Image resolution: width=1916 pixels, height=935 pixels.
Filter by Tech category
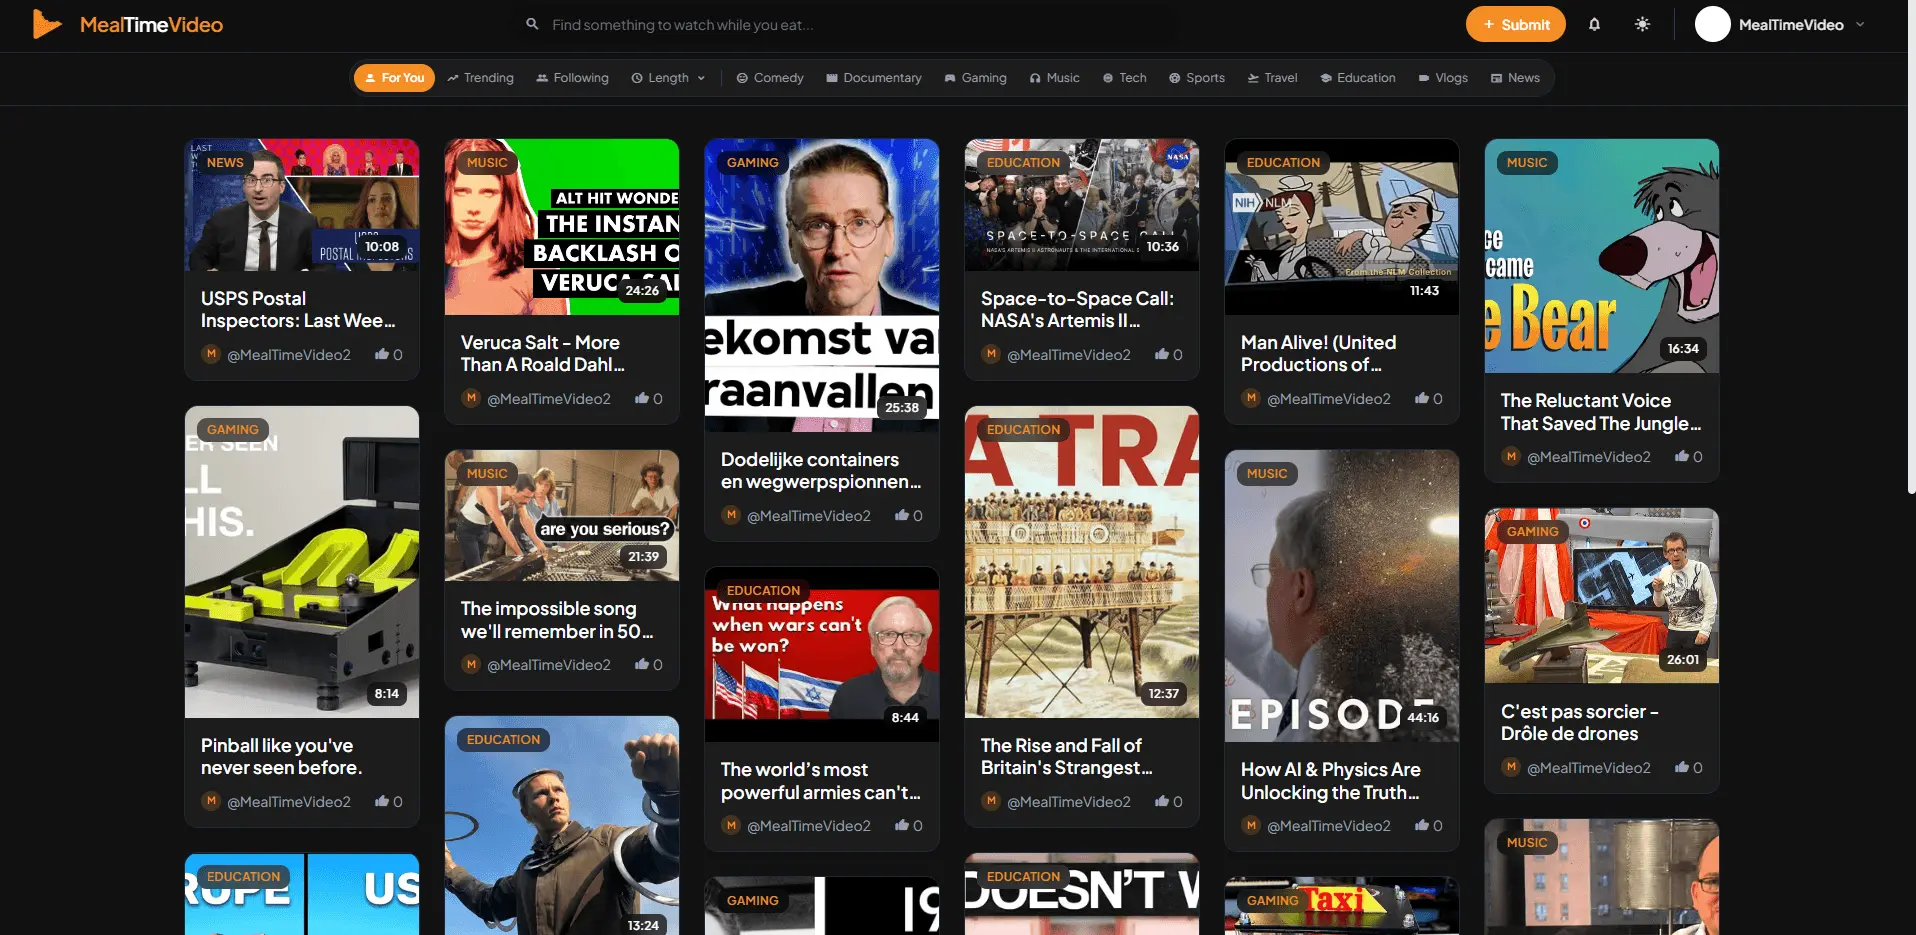1124,78
